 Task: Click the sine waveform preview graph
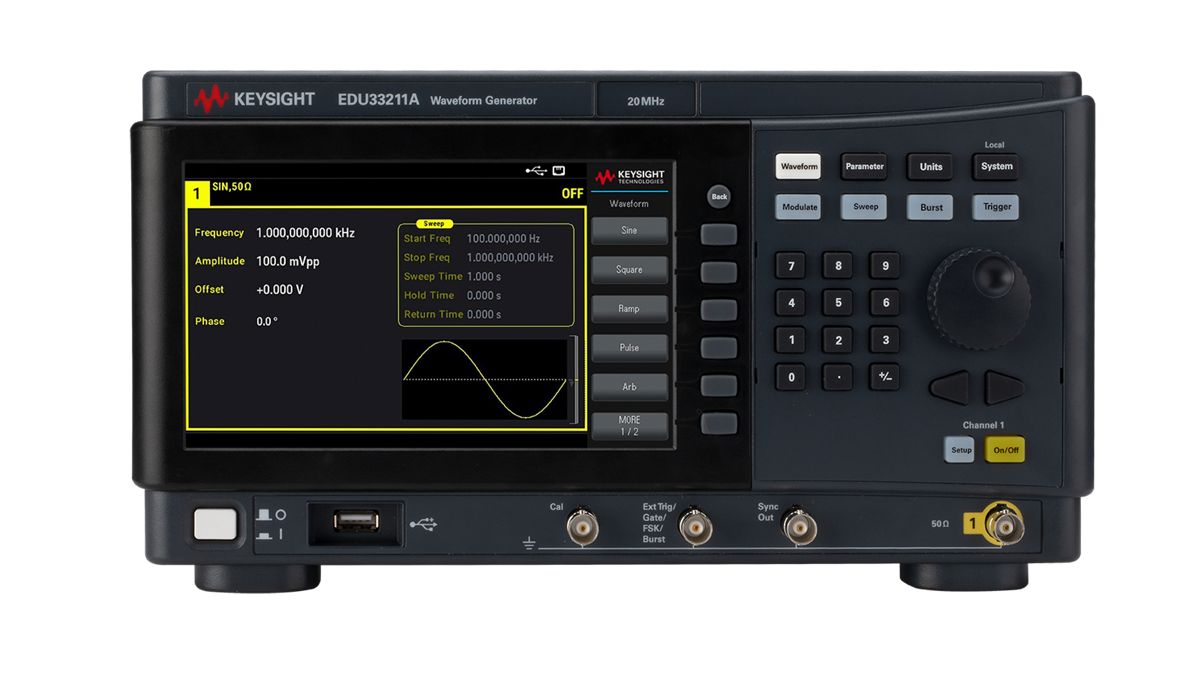point(485,379)
